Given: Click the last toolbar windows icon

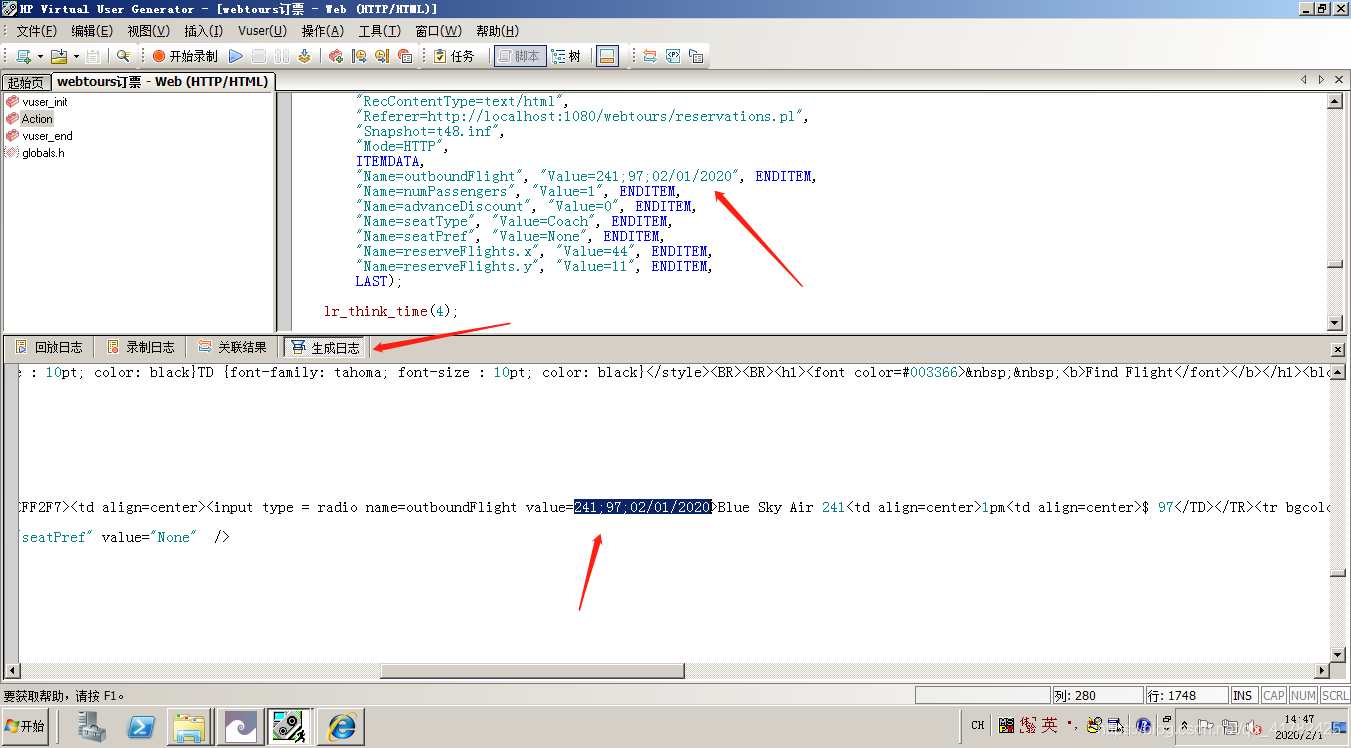Looking at the screenshot, I should [x=696, y=56].
